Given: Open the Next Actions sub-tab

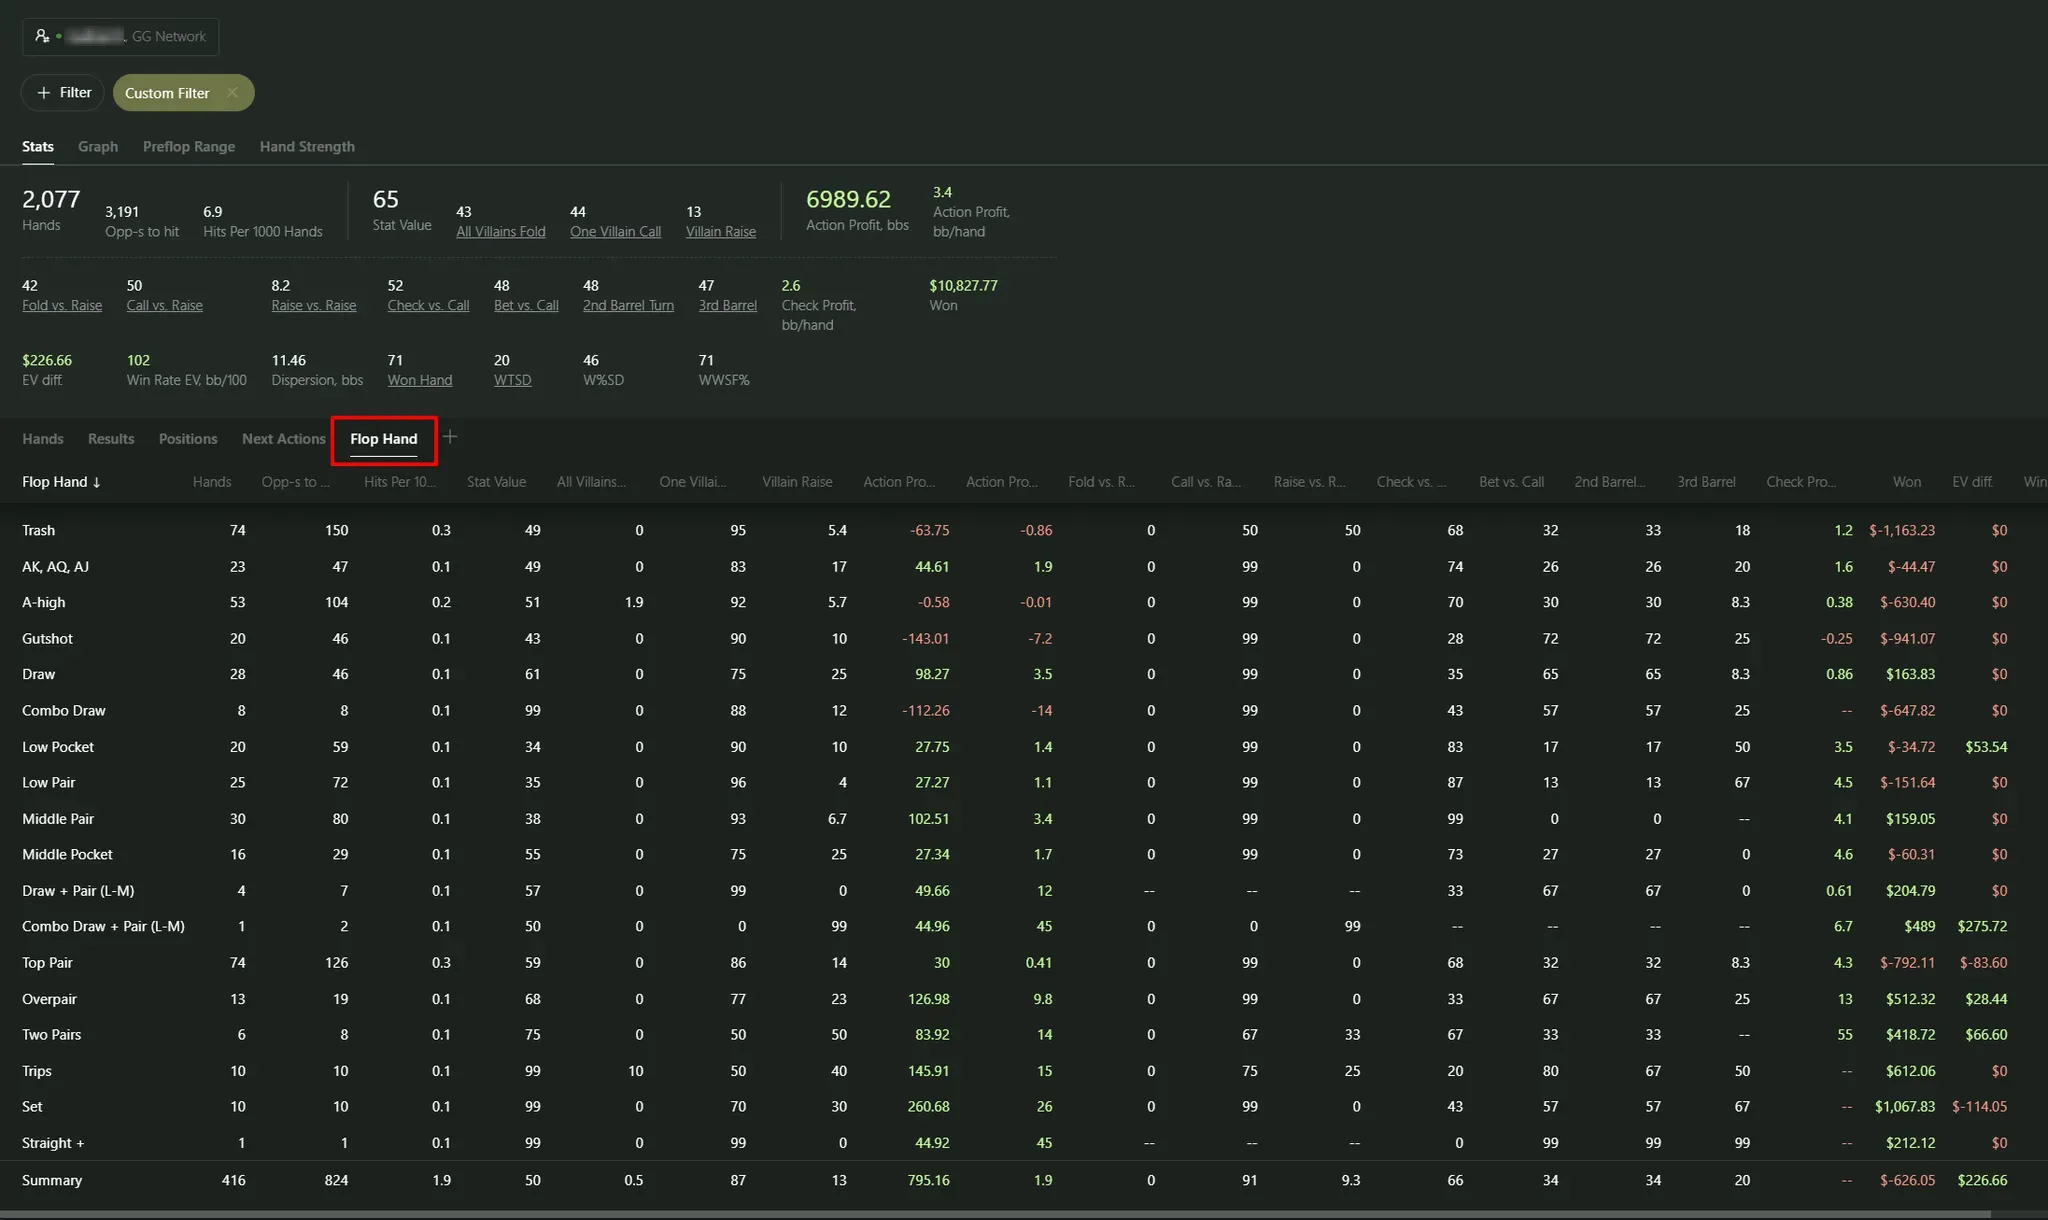Looking at the screenshot, I should pos(283,439).
